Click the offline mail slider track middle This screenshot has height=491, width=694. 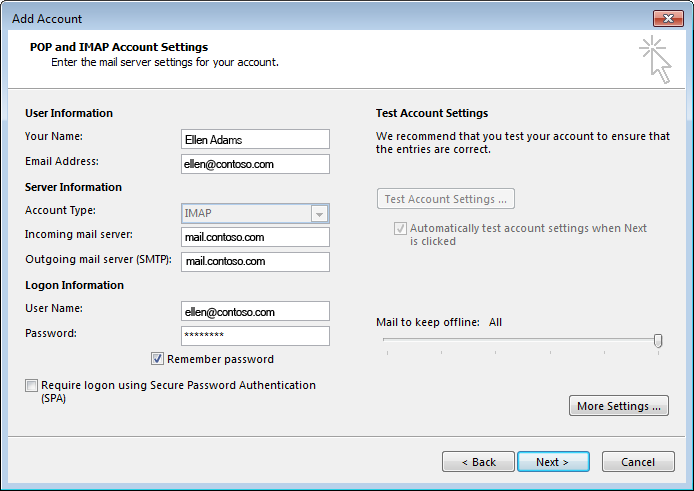(522, 340)
